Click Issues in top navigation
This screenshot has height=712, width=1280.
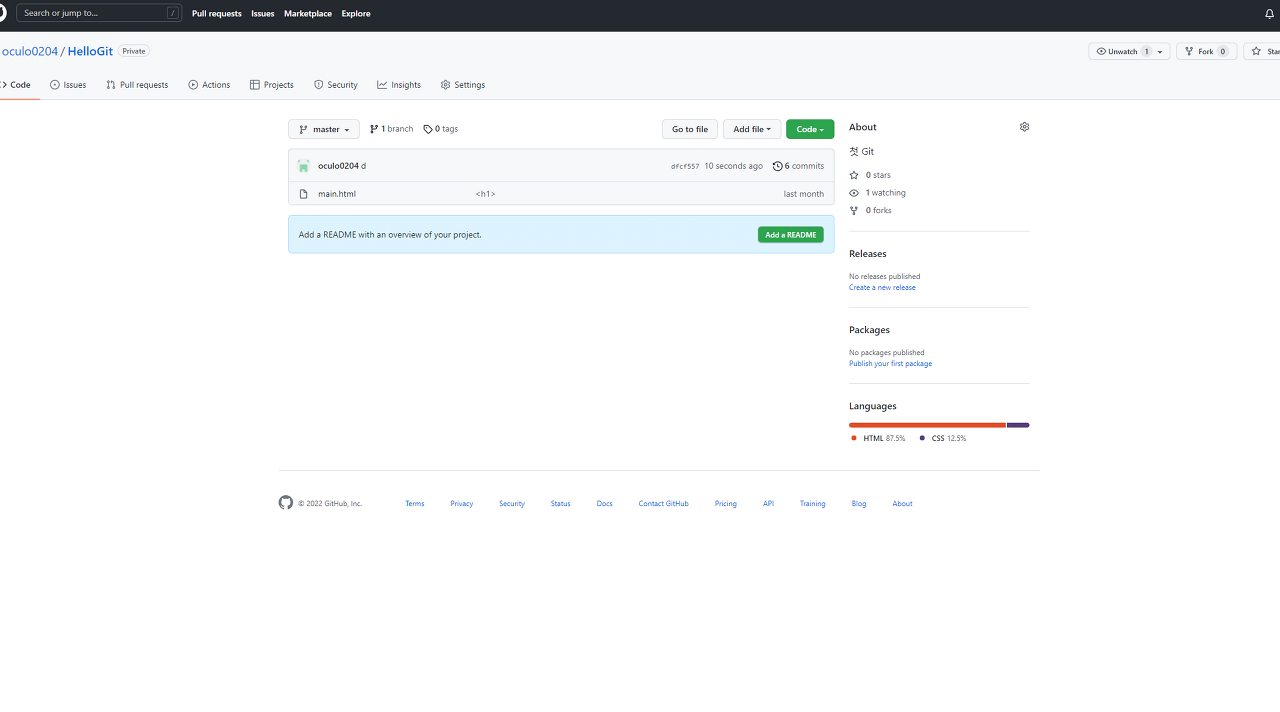point(263,14)
